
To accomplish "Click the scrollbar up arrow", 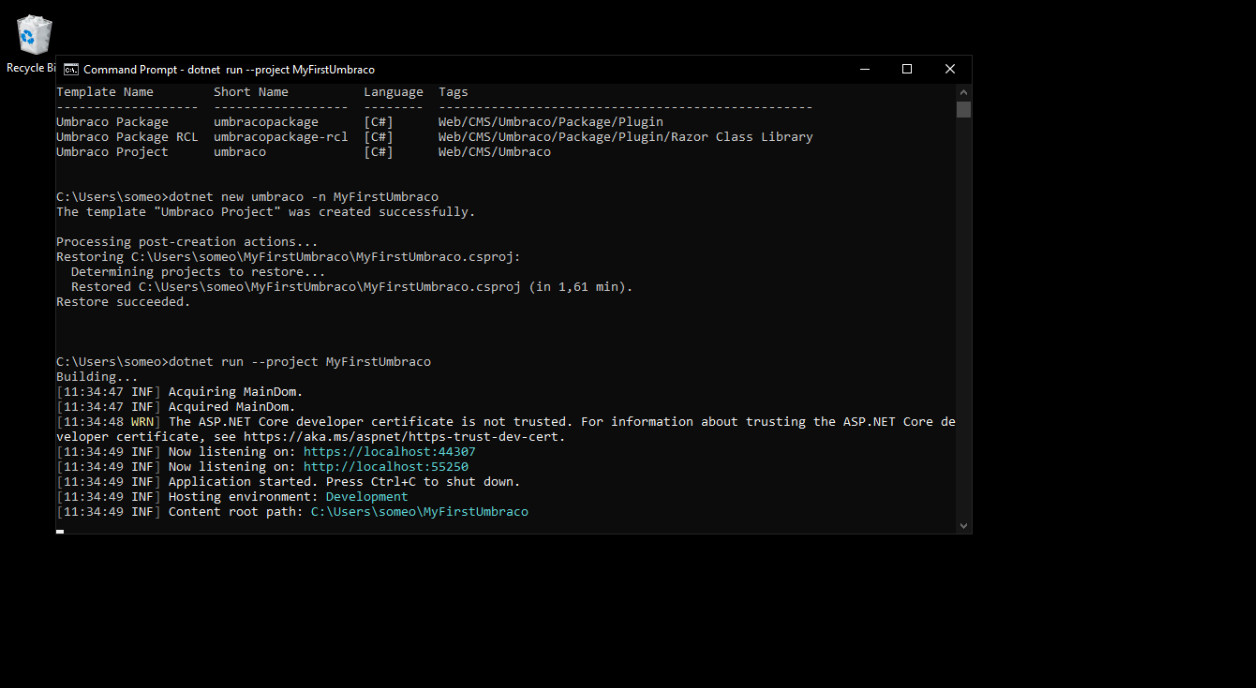I will (963, 91).
